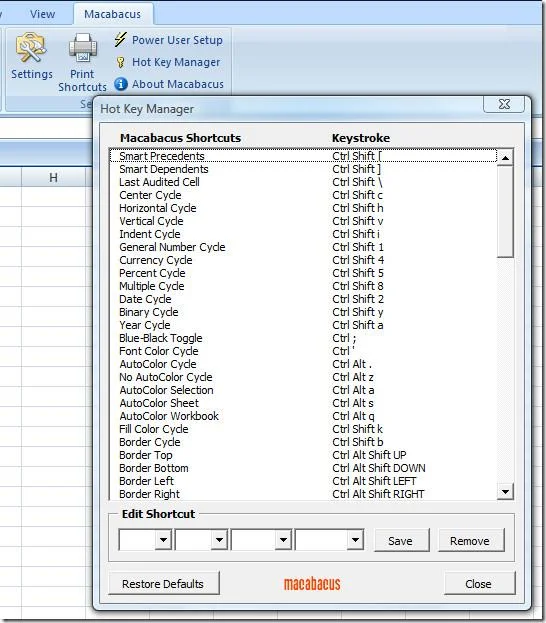Select column H header in spreadsheet
The width and height of the screenshot is (546, 623).
click(53, 177)
